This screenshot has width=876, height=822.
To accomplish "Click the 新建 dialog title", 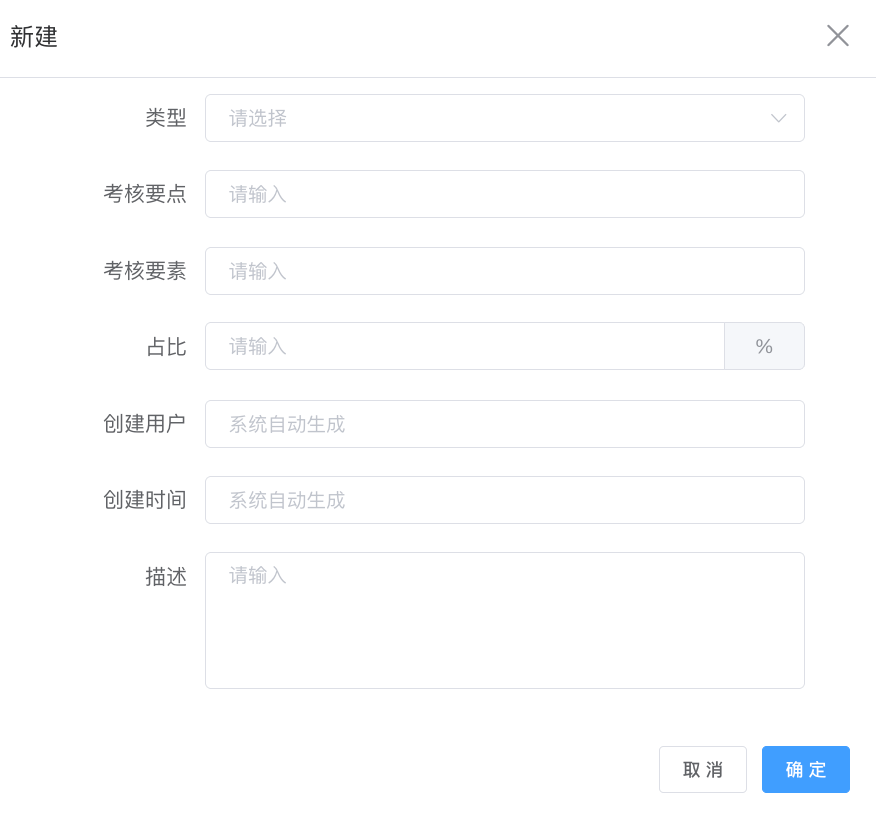I will (34, 37).
